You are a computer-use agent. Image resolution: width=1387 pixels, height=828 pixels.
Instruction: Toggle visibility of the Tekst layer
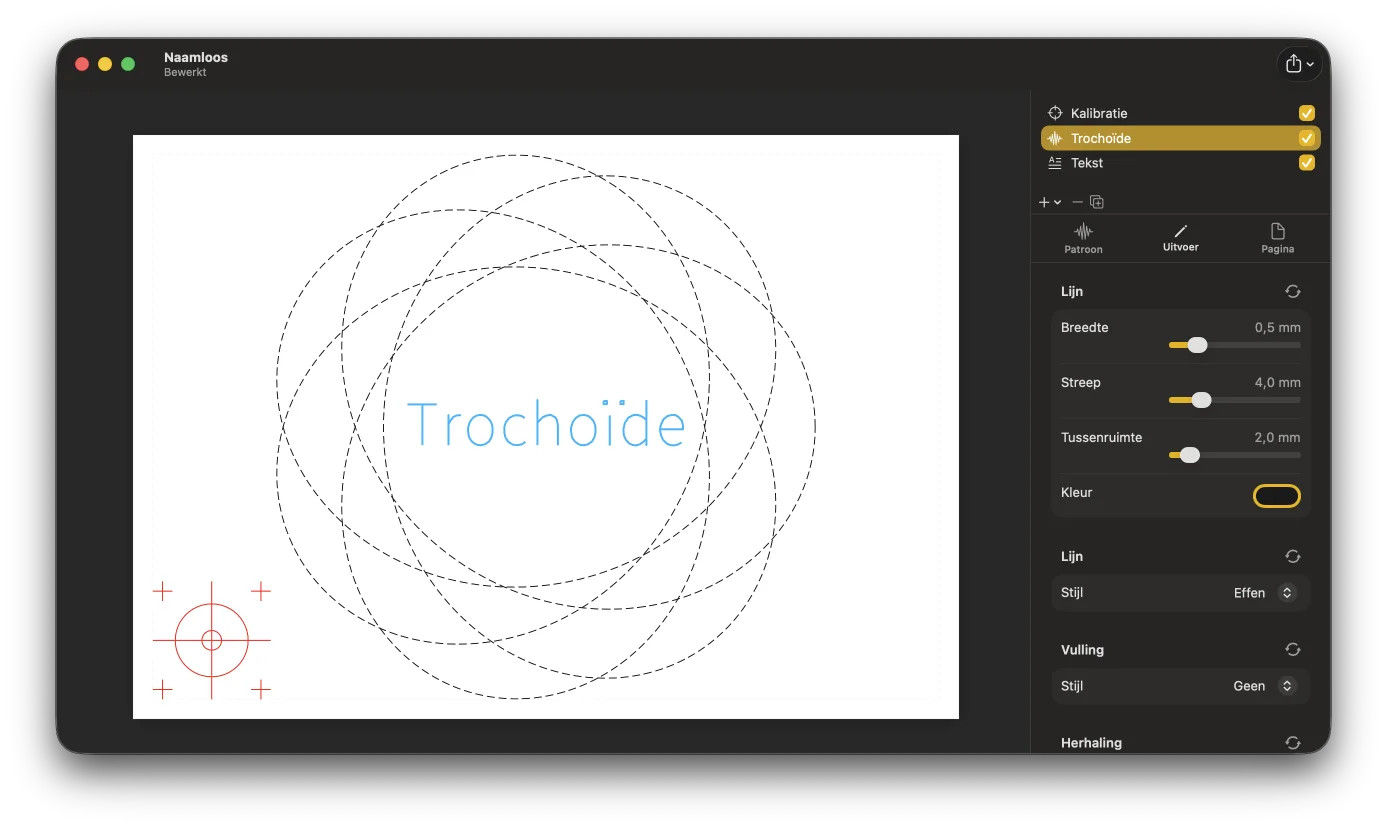[x=1306, y=163]
